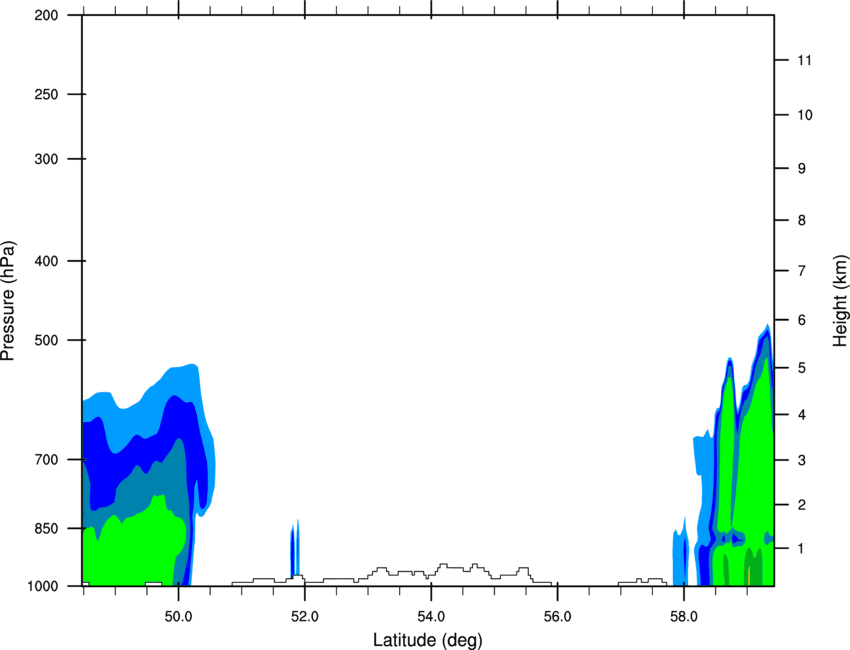The height and width of the screenshot is (650, 850).
Task: Click the 850 pressure tick label
Action: (x=46, y=528)
